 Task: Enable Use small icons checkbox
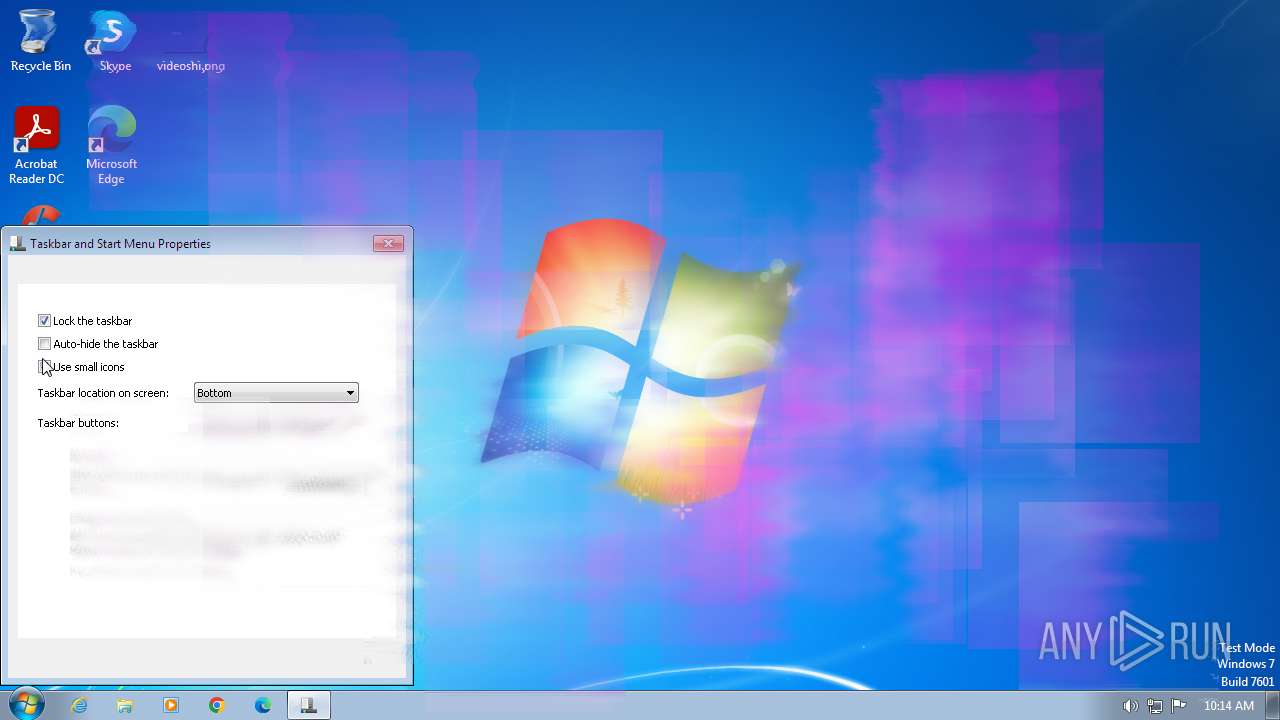click(44, 367)
